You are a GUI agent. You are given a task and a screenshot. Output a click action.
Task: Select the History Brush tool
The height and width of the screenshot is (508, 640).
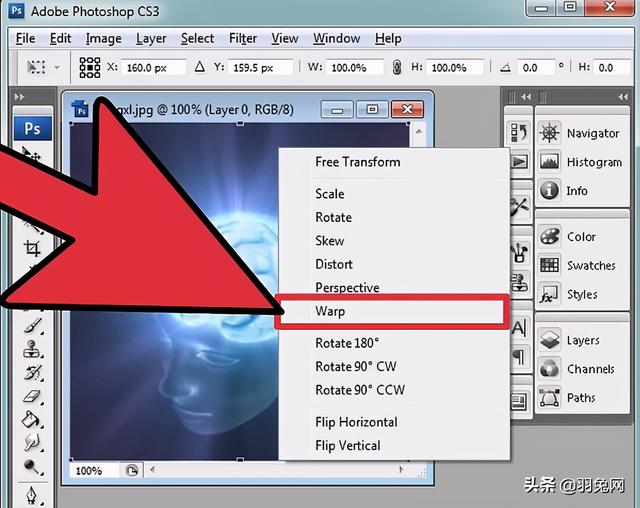(x=33, y=373)
